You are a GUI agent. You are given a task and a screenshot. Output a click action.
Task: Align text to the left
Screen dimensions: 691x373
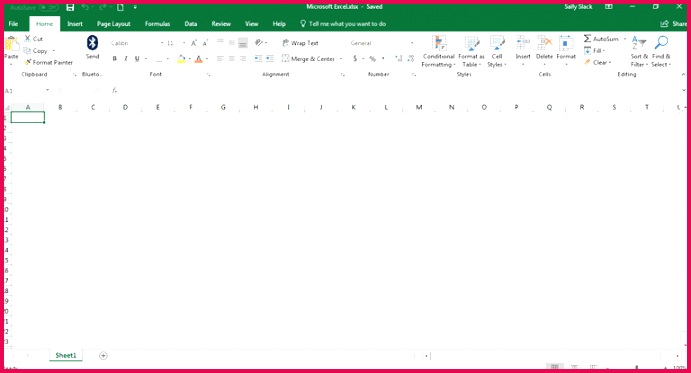(x=220, y=59)
